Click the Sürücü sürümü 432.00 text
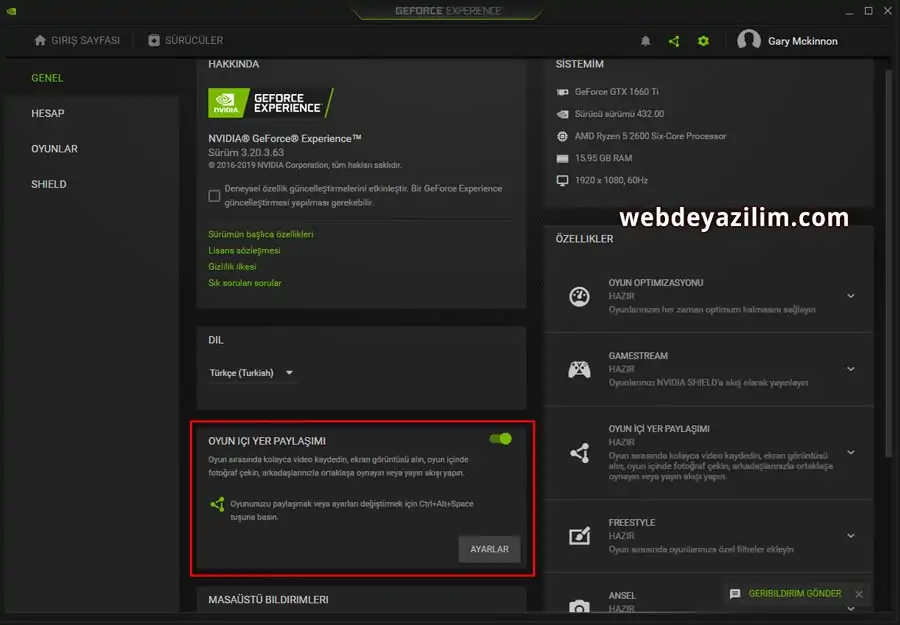900x625 pixels. 619,114
